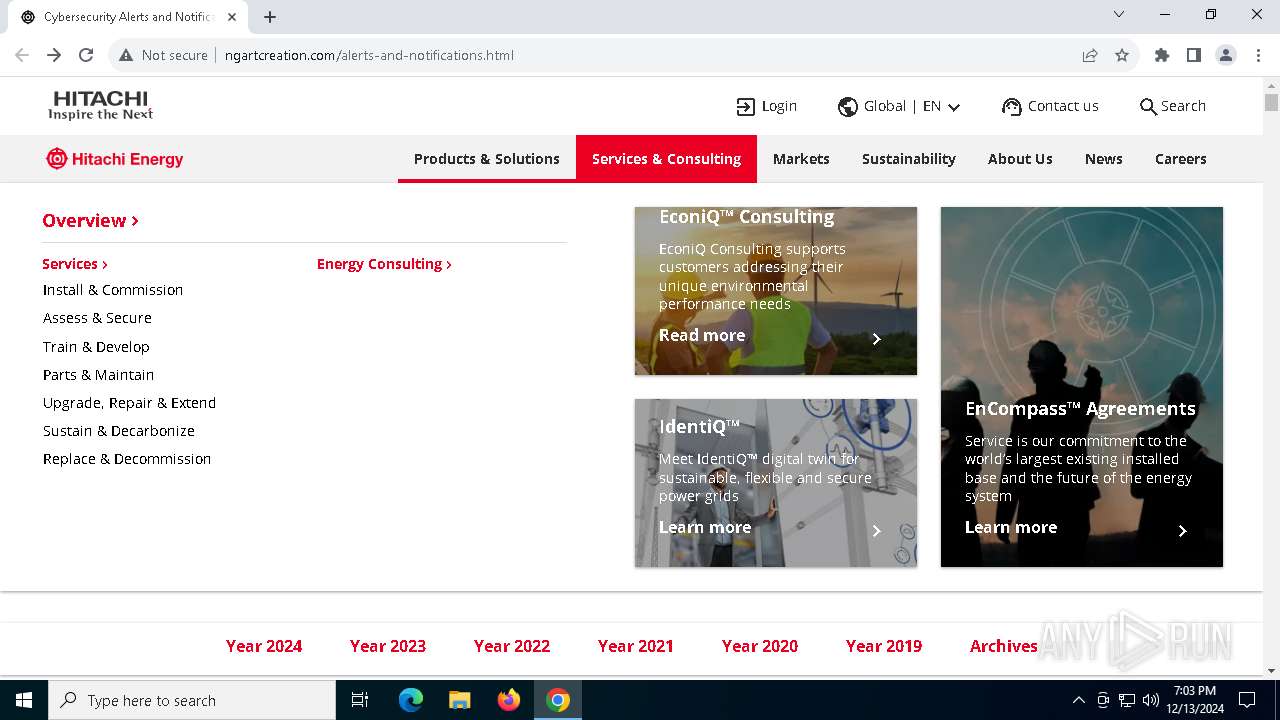
Task: Click the share page icon in address bar
Action: 1090,55
